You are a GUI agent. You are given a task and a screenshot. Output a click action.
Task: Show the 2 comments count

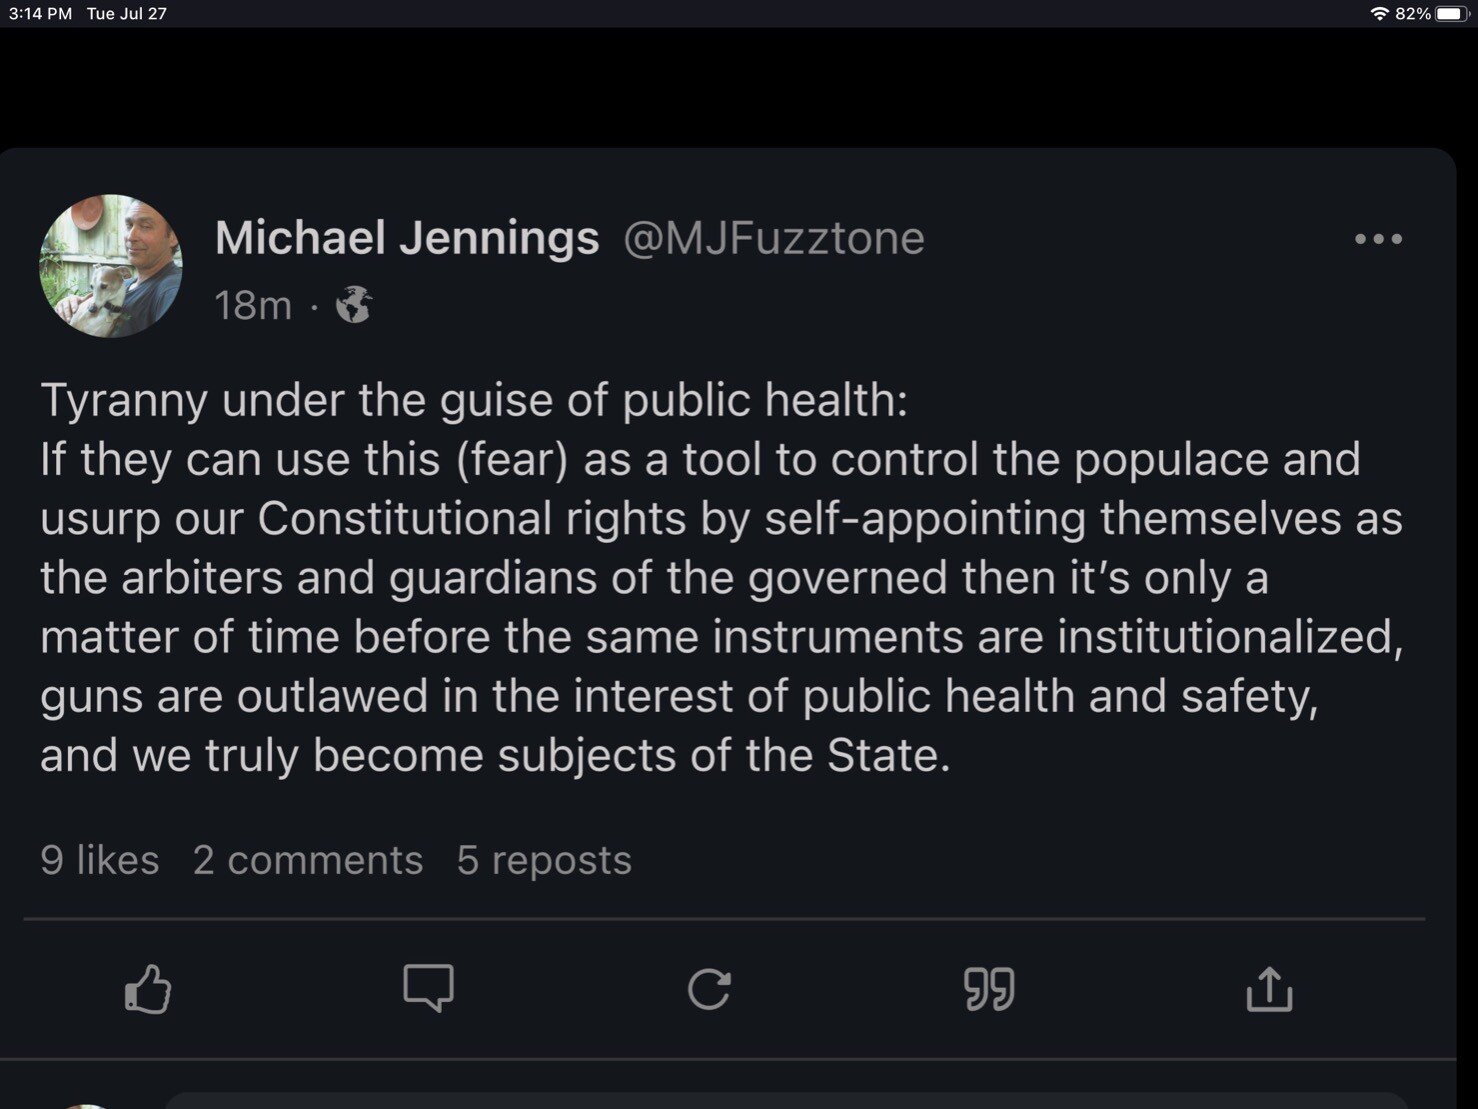click(308, 860)
